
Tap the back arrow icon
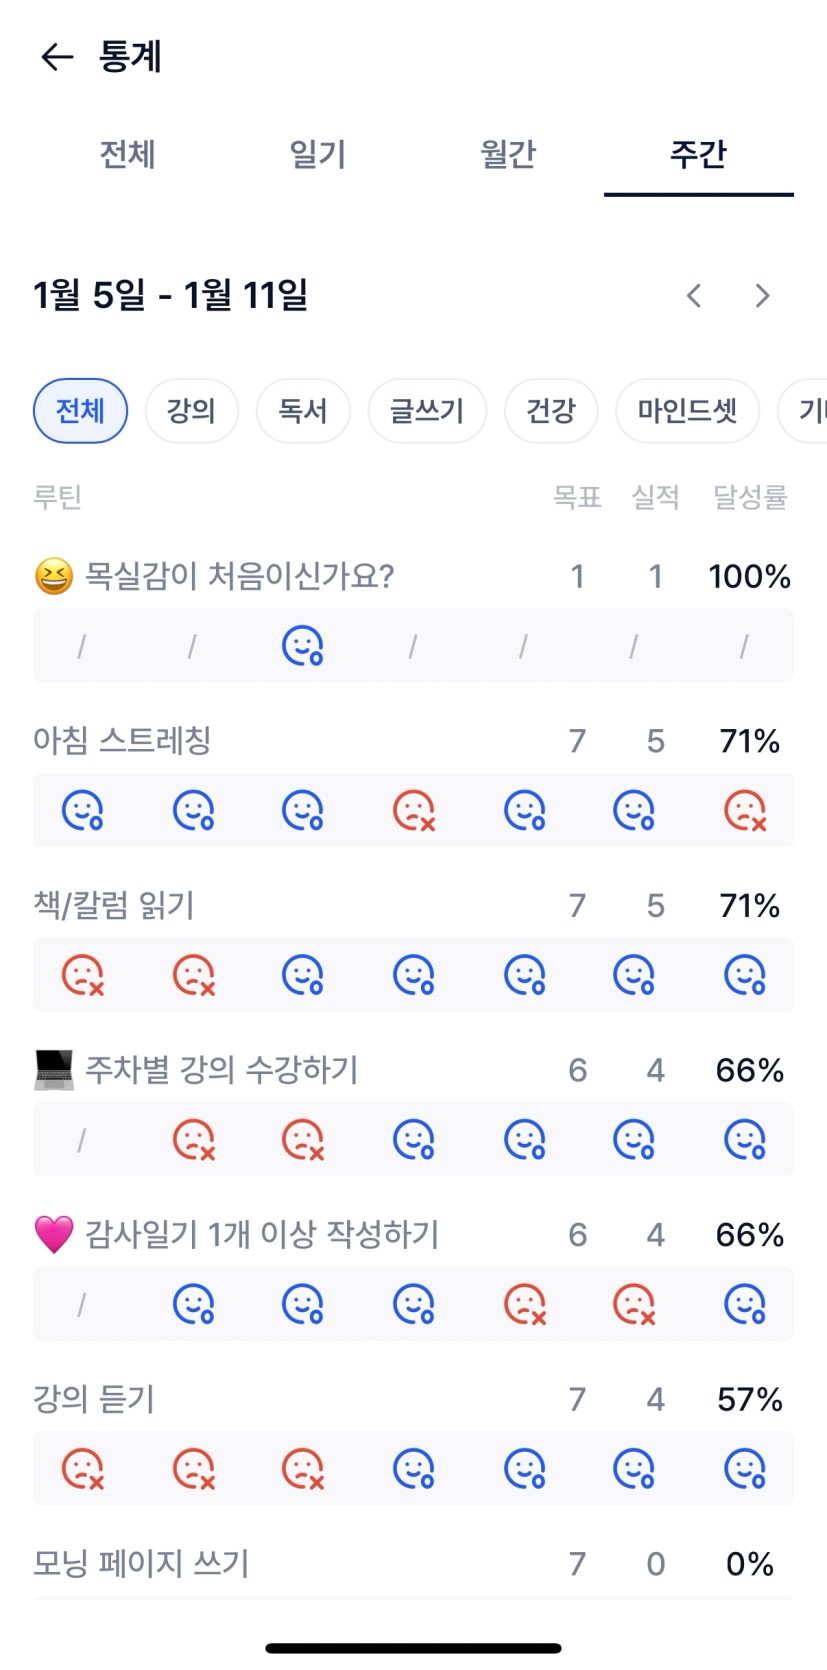coord(57,57)
